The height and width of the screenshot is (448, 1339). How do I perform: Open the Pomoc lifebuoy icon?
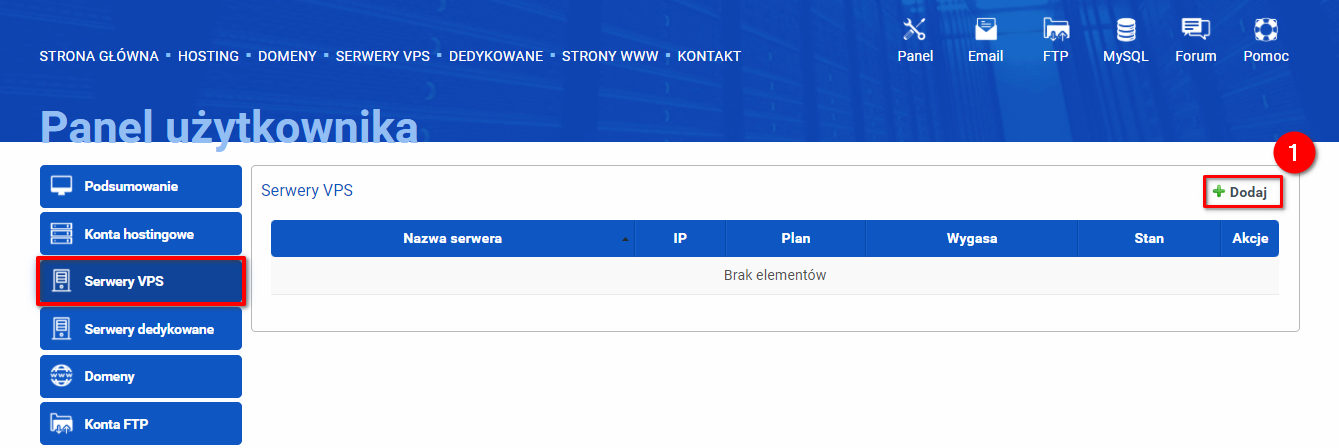(x=1266, y=29)
